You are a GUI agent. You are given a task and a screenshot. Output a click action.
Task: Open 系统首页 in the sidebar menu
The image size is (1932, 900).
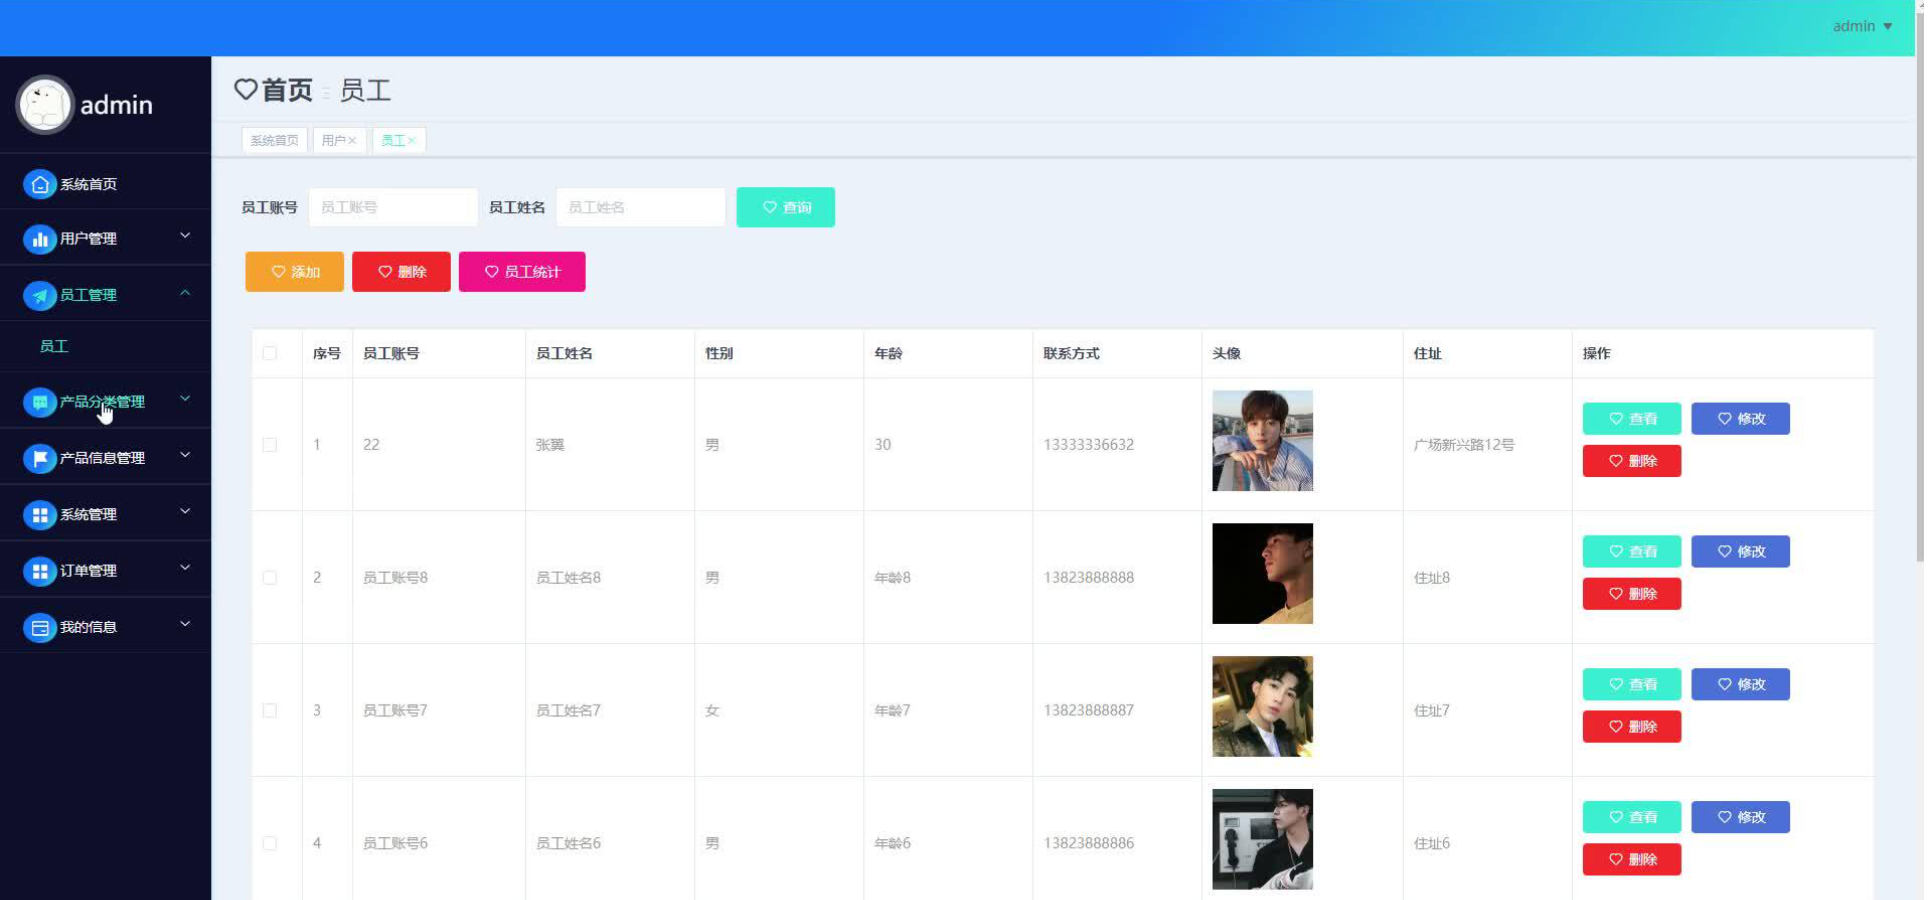[x=105, y=184]
